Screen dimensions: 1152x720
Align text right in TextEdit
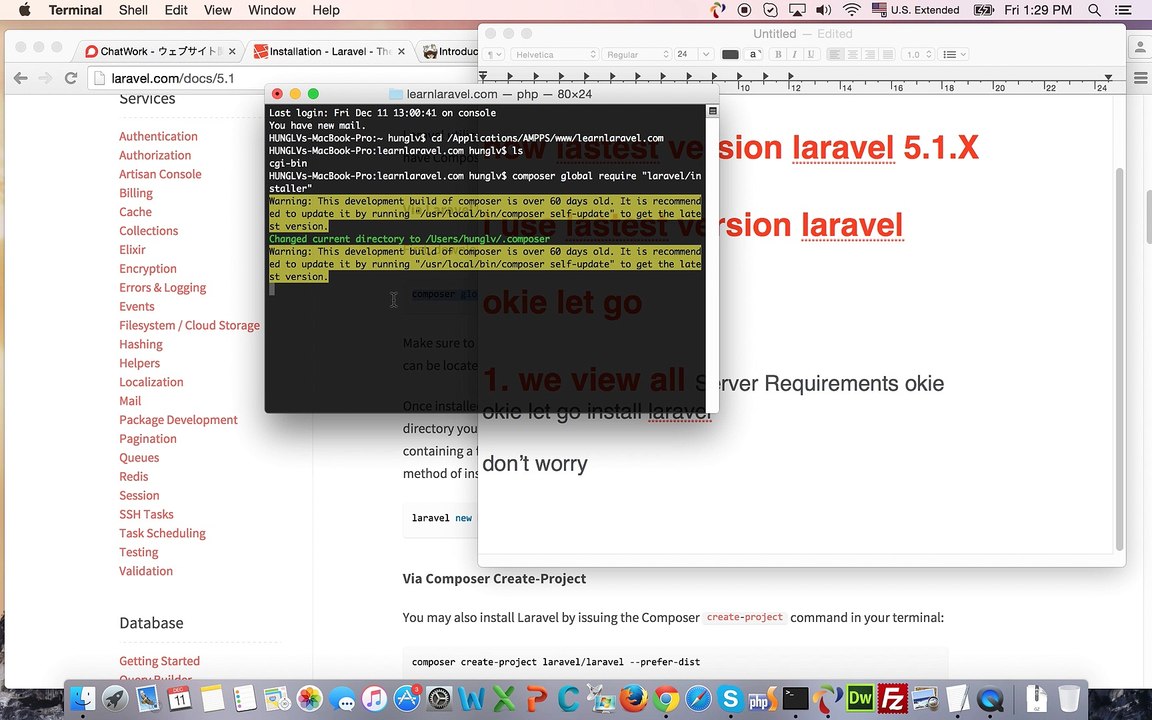870,54
